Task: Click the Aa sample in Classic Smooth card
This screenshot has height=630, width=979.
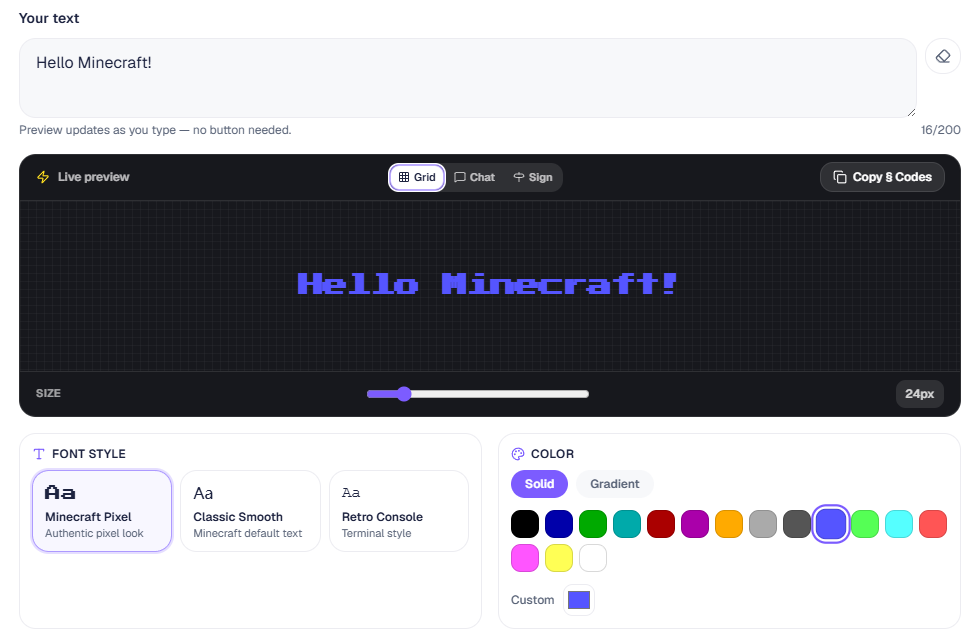Action: [x=203, y=493]
